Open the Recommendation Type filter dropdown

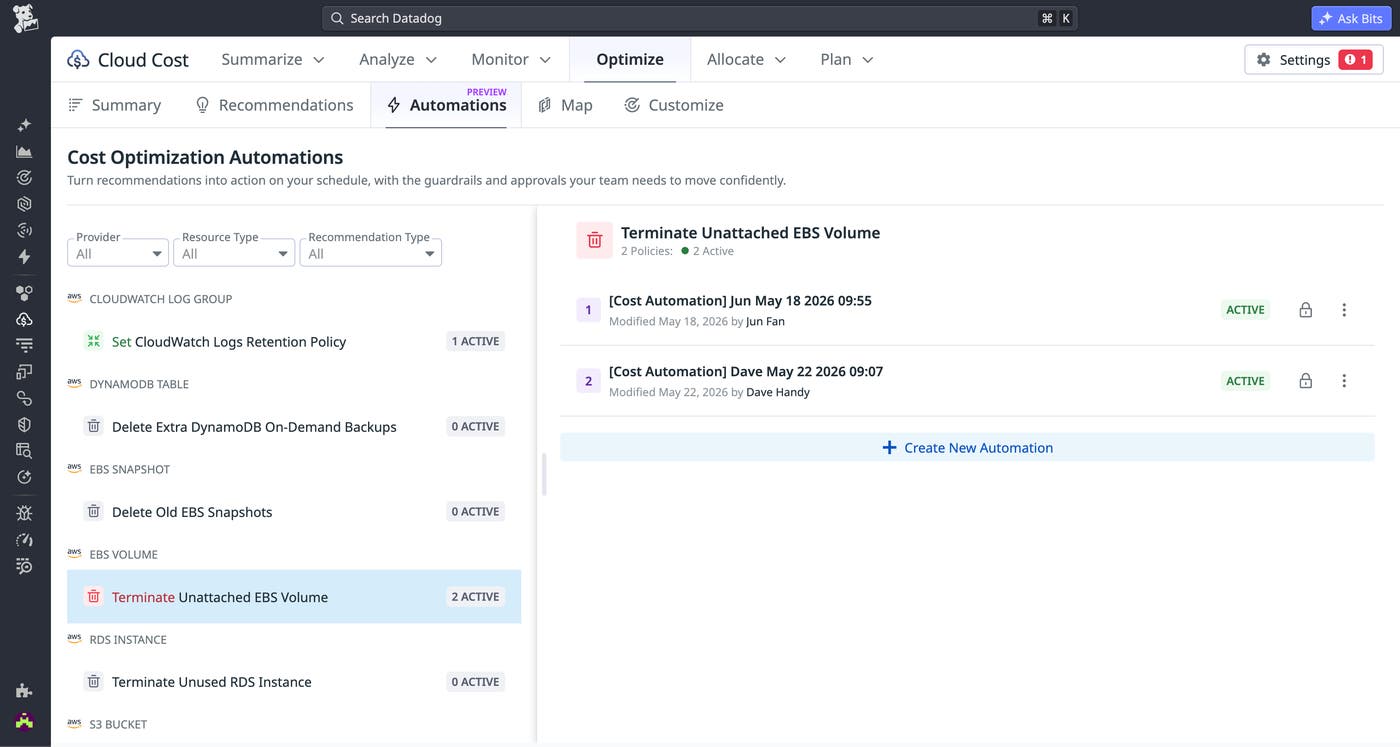[x=371, y=253]
